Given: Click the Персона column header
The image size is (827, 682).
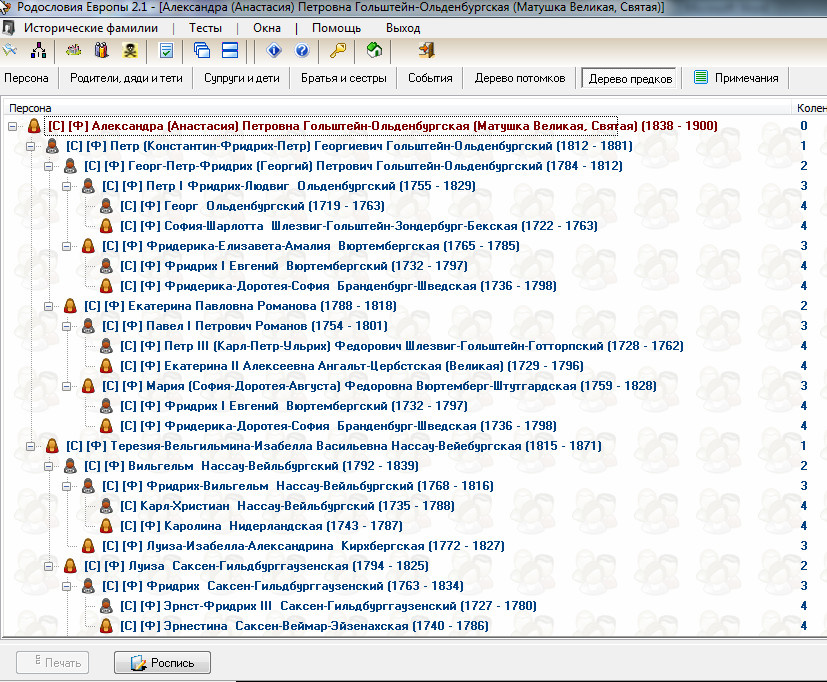Looking at the screenshot, I should pos(397,108).
